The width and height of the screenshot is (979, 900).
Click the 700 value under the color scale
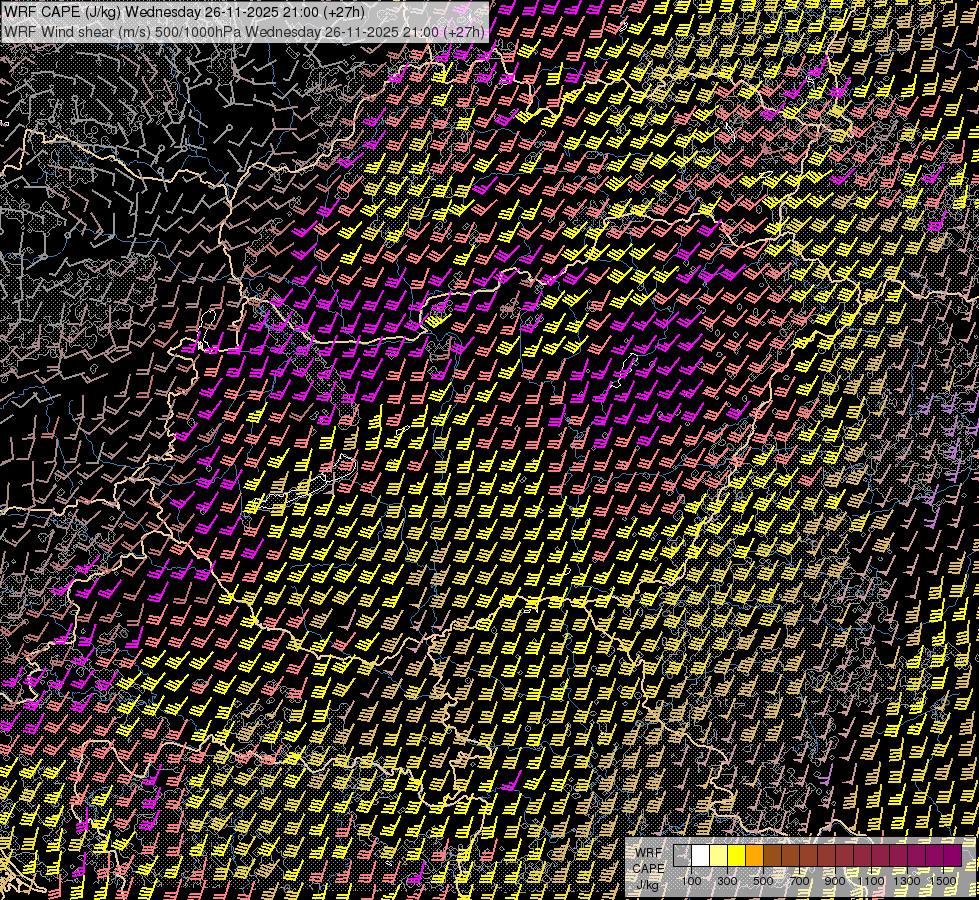(799, 880)
